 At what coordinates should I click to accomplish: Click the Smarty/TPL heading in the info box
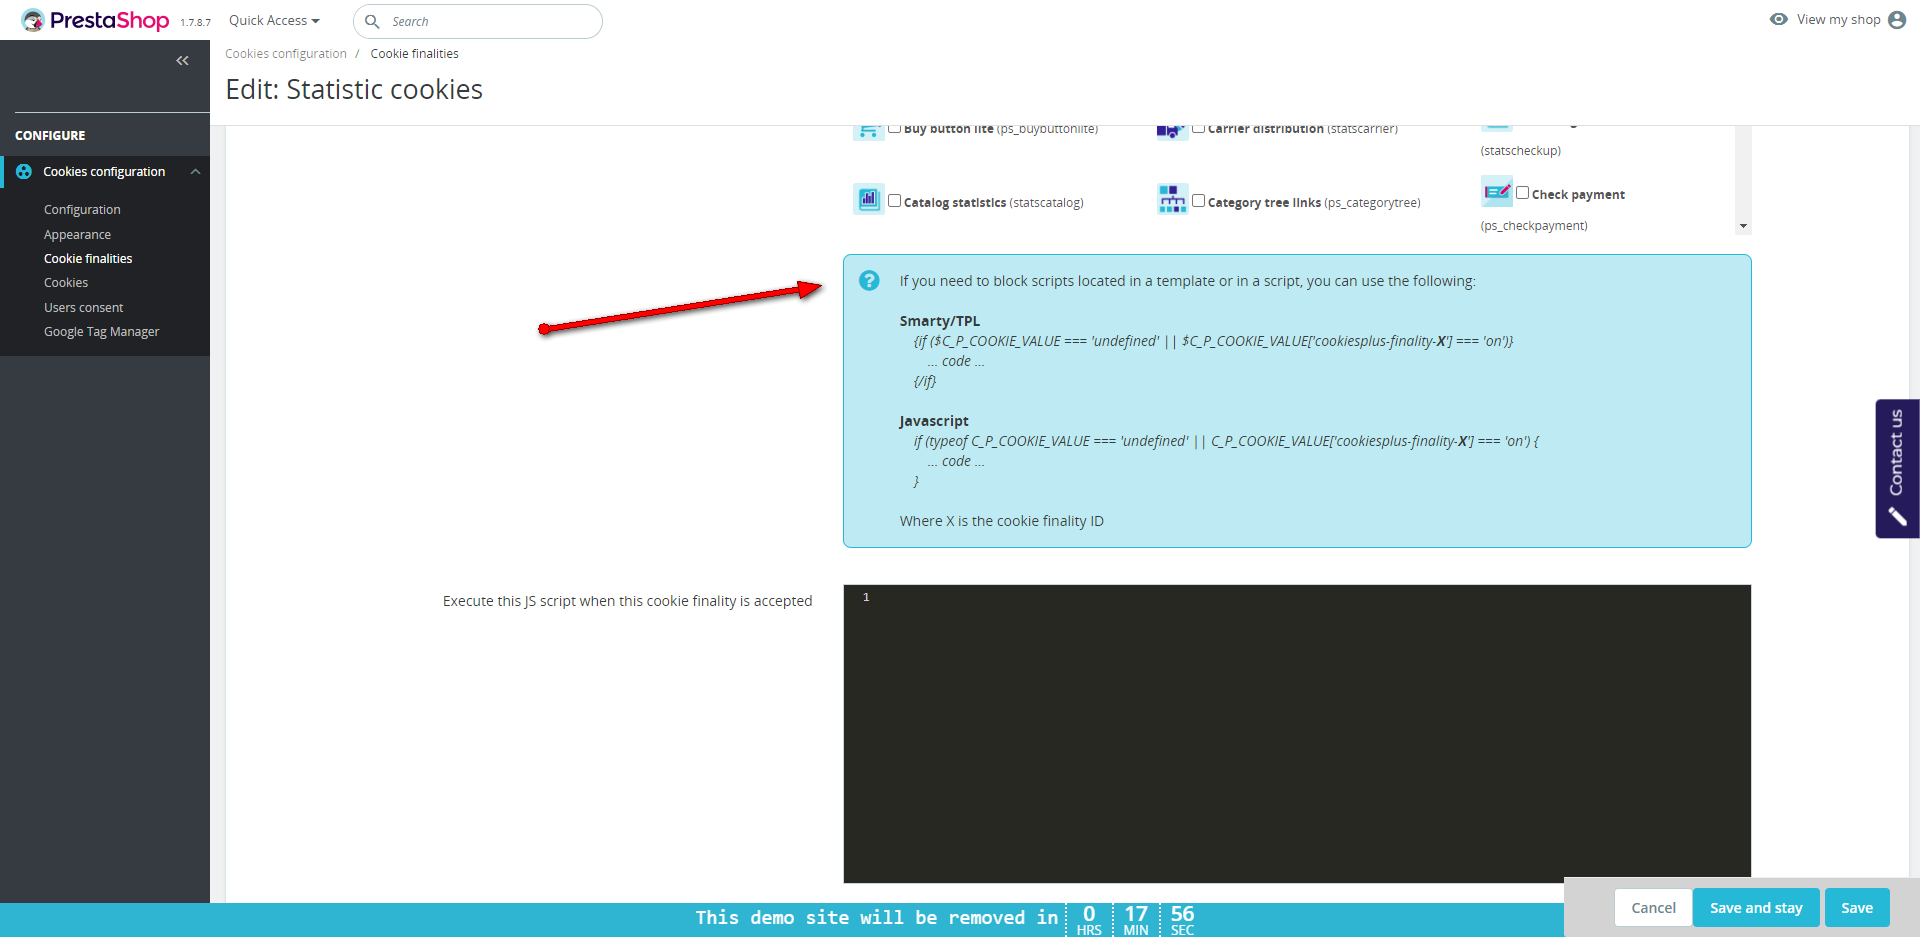[x=940, y=321]
